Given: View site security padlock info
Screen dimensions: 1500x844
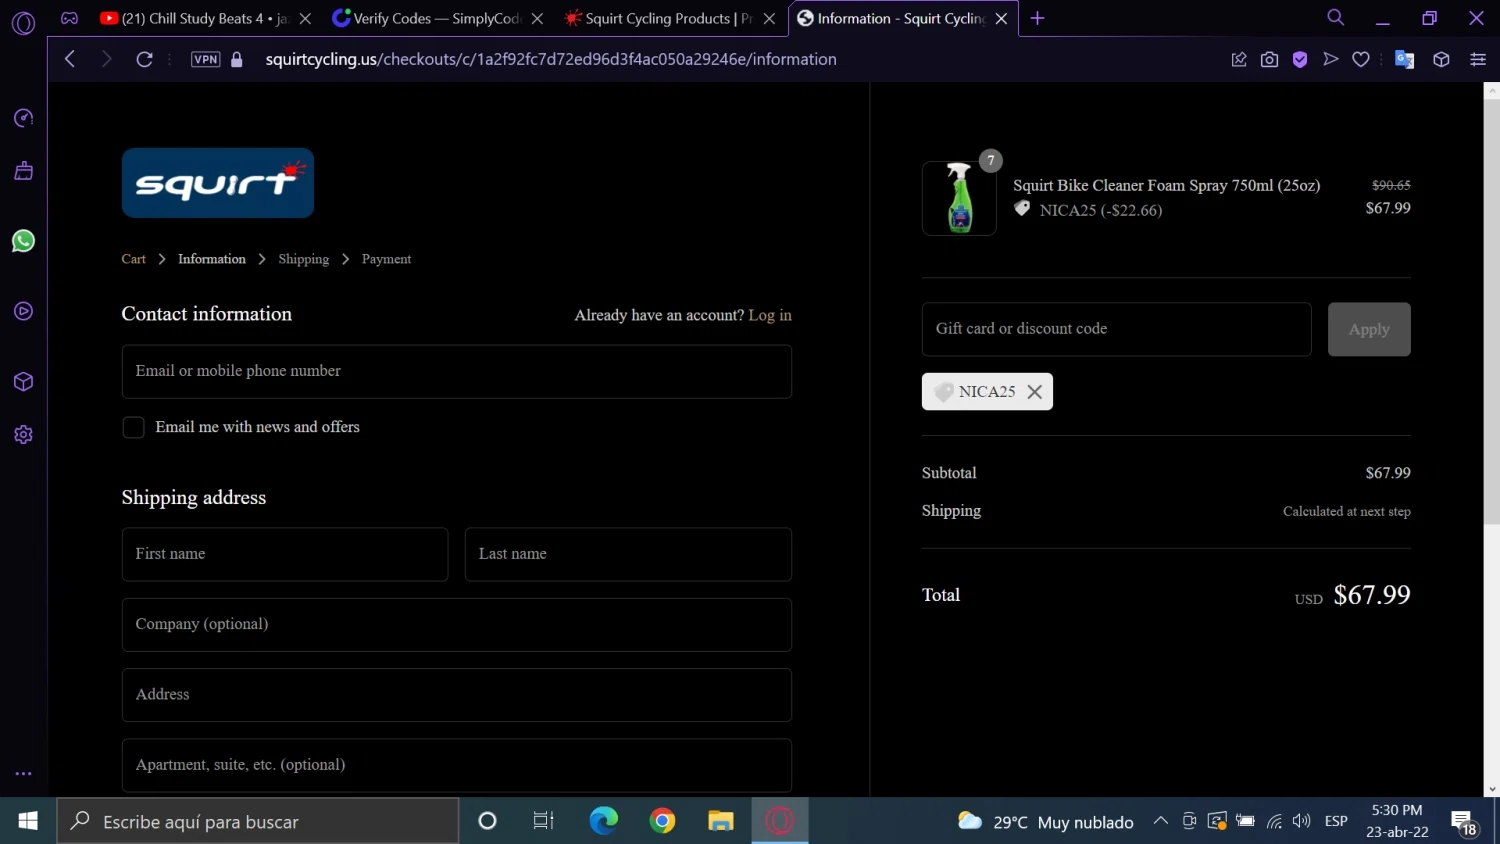Looking at the screenshot, I should coord(237,59).
